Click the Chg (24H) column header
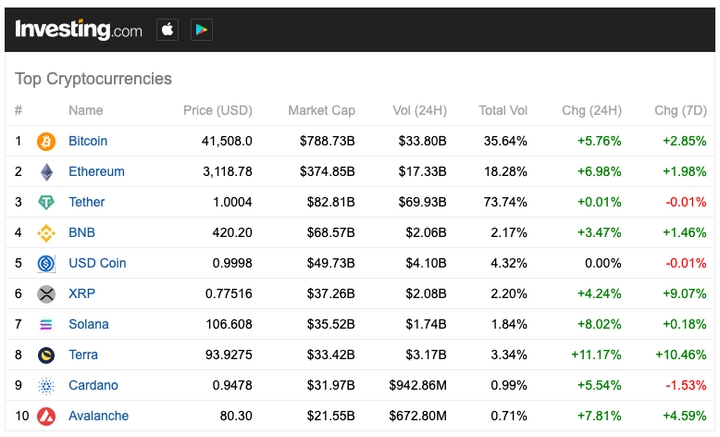The height and width of the screenshot is (437, 720). tap(591, 111)
